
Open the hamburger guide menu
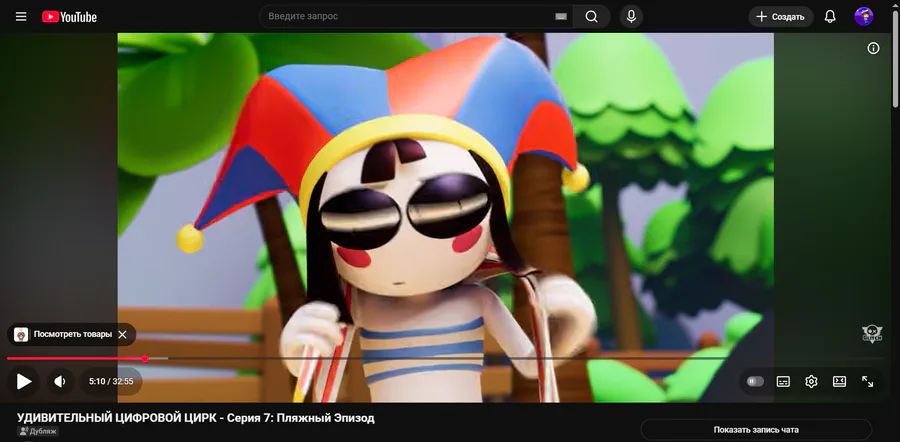pos(21,17)
